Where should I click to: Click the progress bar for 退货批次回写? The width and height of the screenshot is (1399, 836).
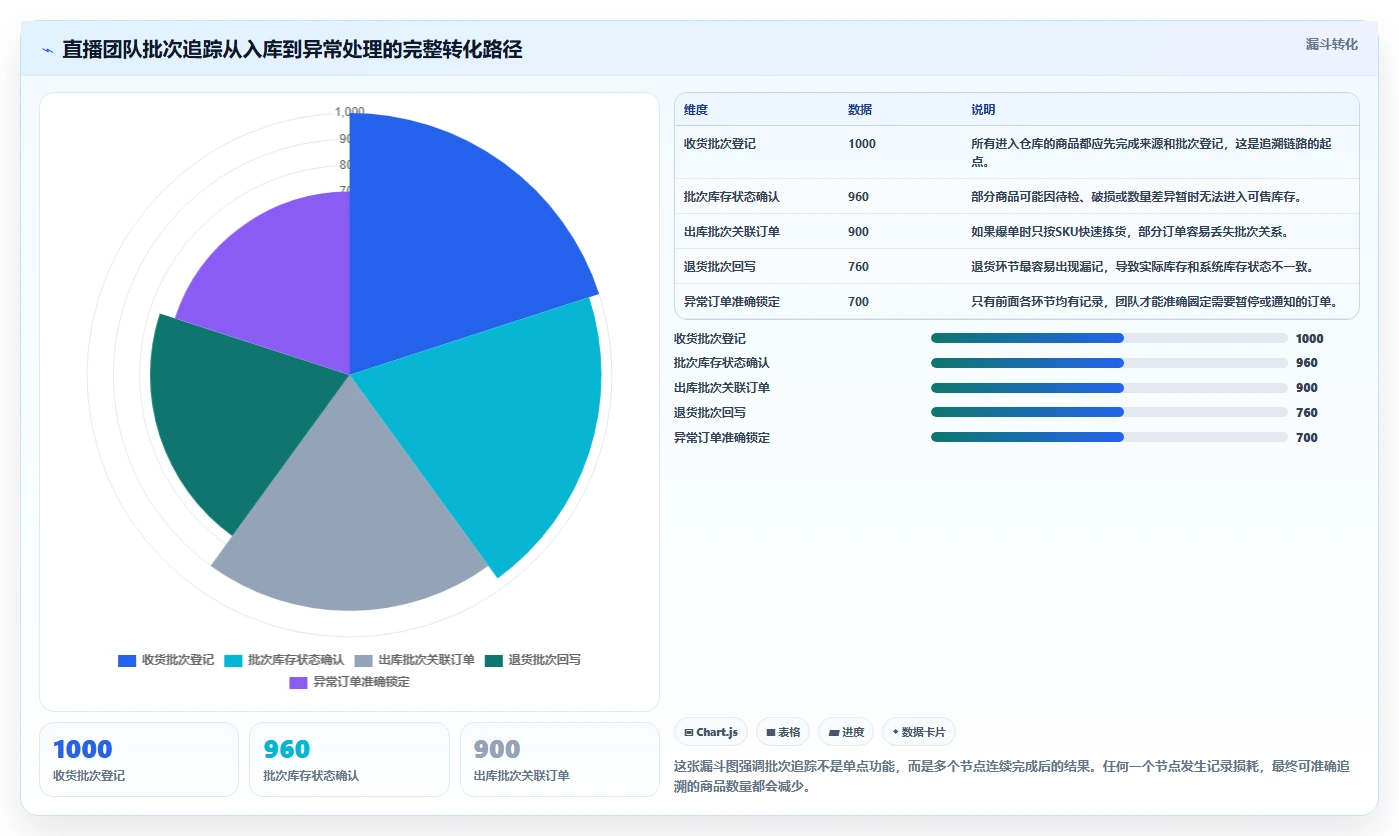(1109, 412)
